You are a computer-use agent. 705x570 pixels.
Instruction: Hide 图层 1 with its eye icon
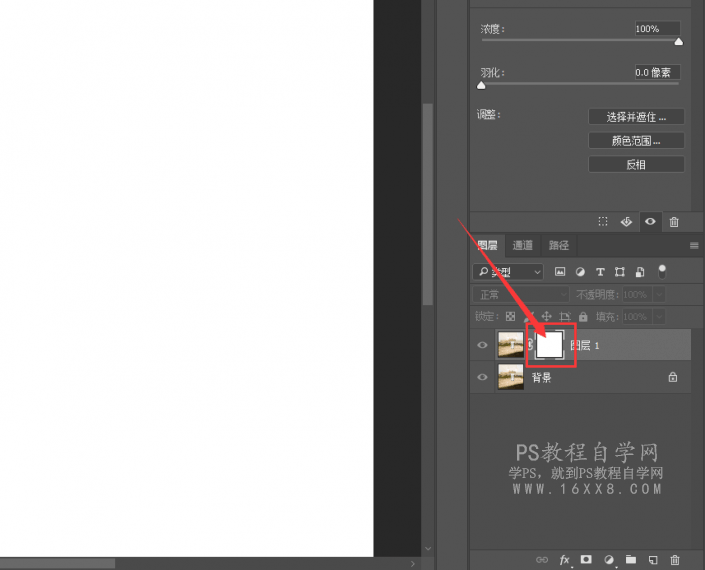[482, 345]
